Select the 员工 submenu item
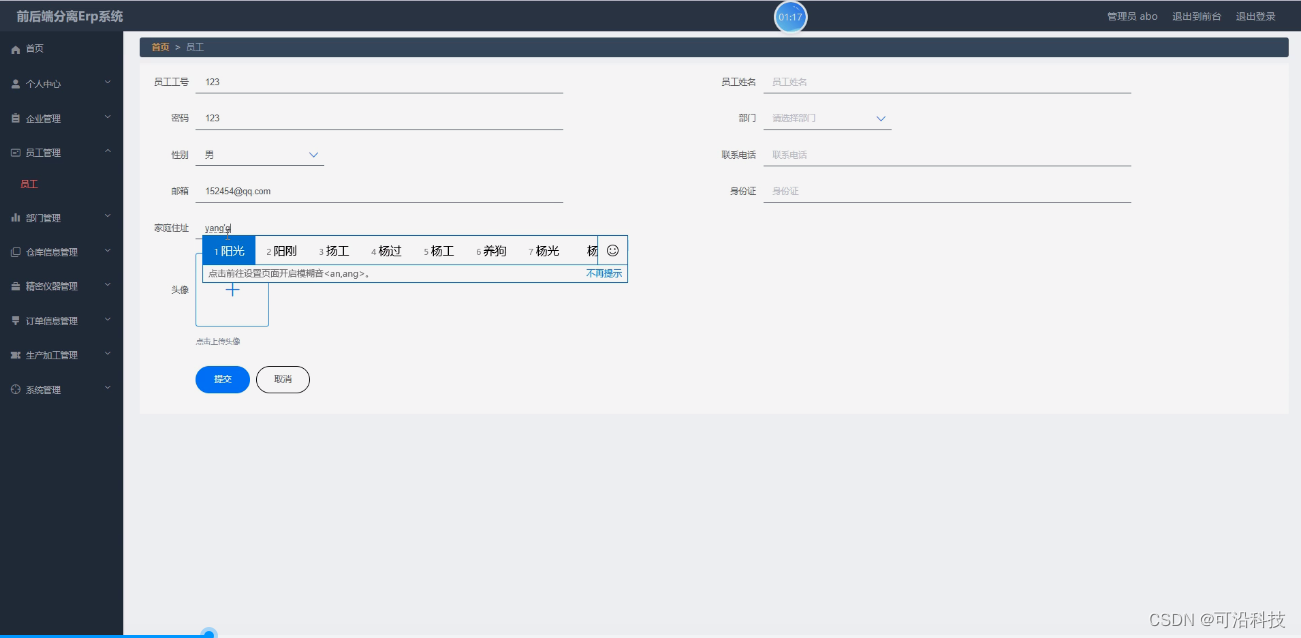 pyautogui.click(x=29, y=185)
